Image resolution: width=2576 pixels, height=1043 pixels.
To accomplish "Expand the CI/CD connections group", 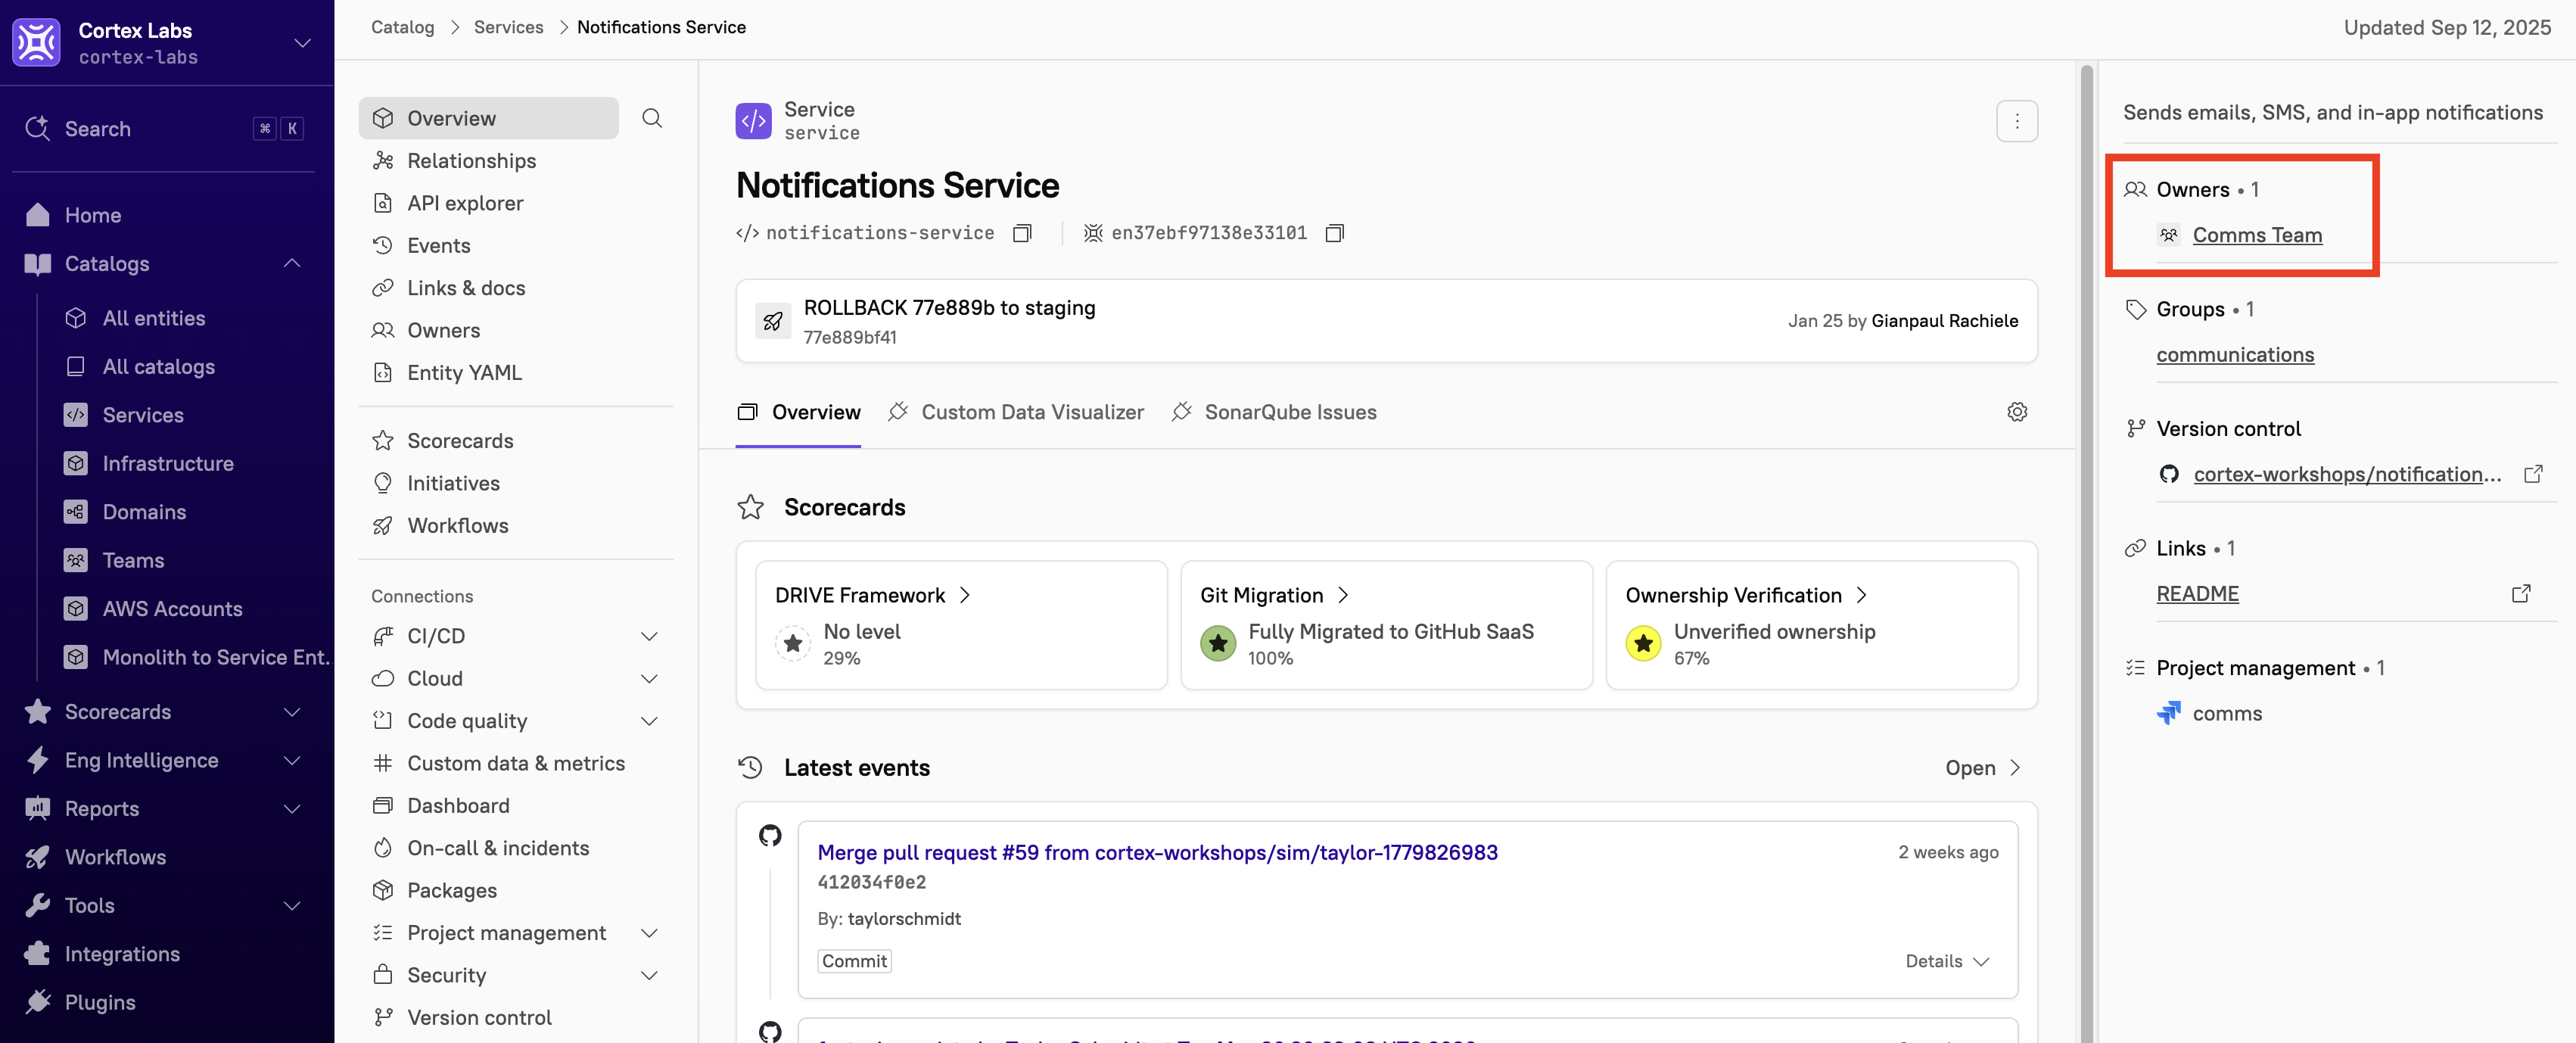I will pyautogui.click(x=649, y=636).
